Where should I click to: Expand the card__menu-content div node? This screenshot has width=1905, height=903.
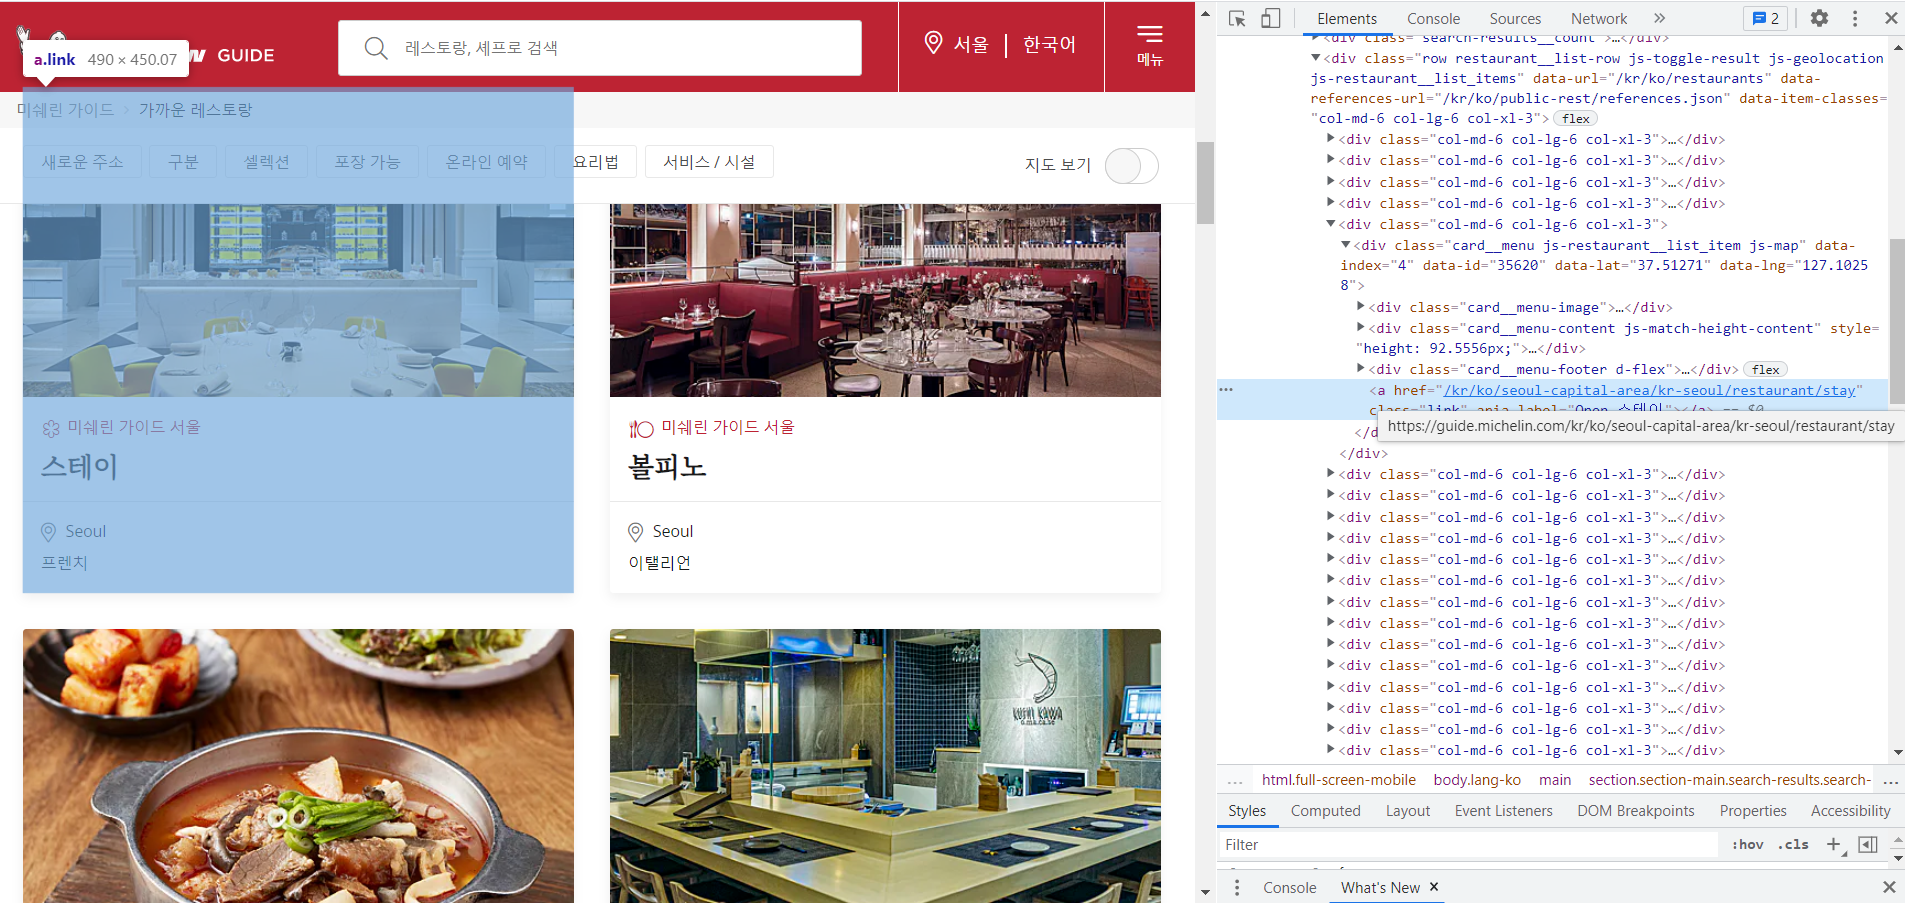1360,327
